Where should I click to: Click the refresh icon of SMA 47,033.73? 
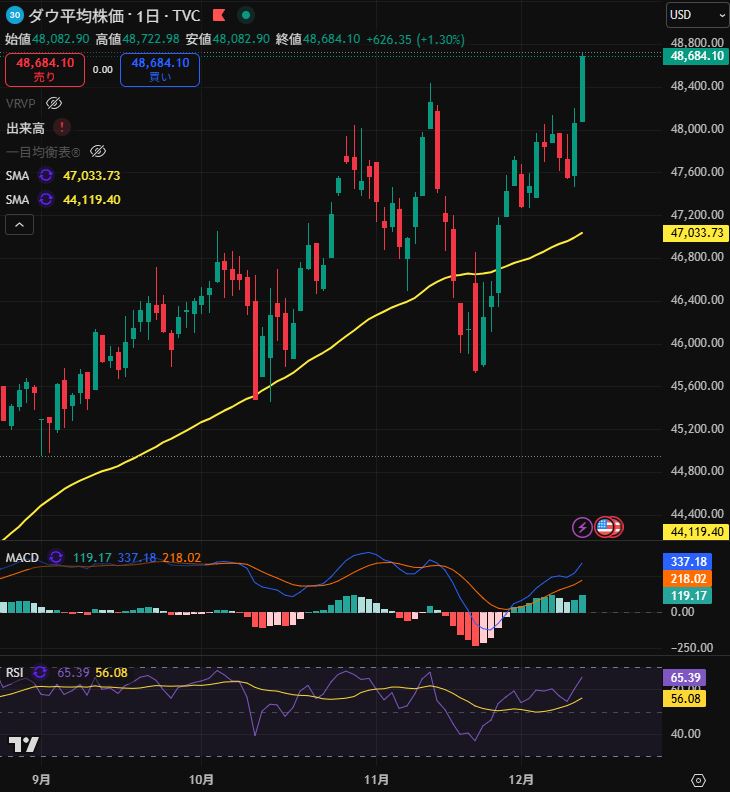[46, 175]
